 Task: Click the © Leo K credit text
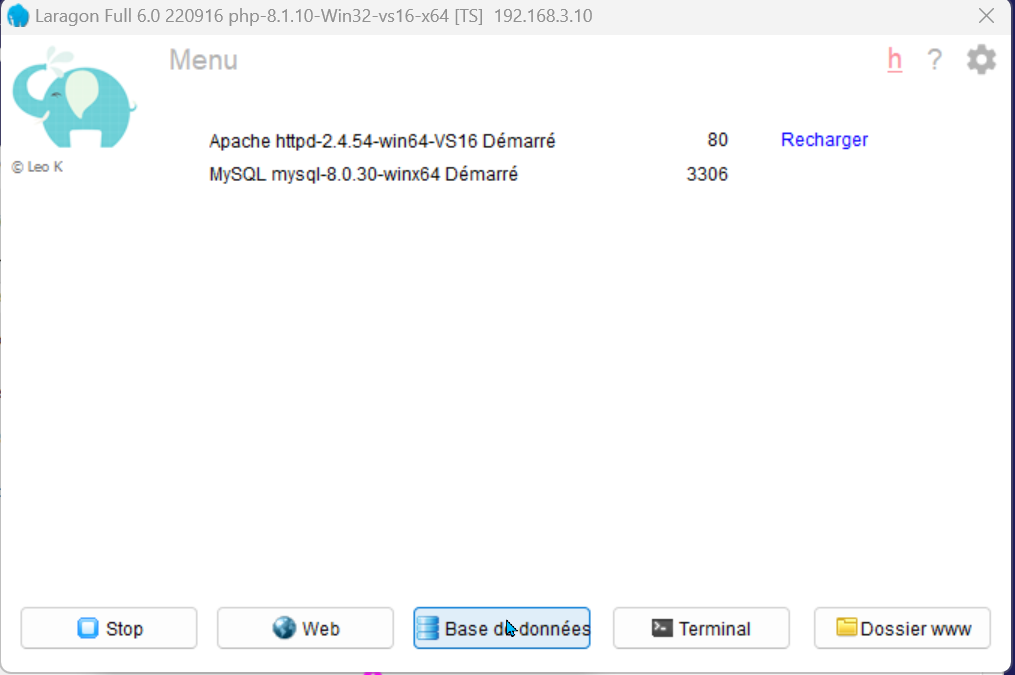37,167
